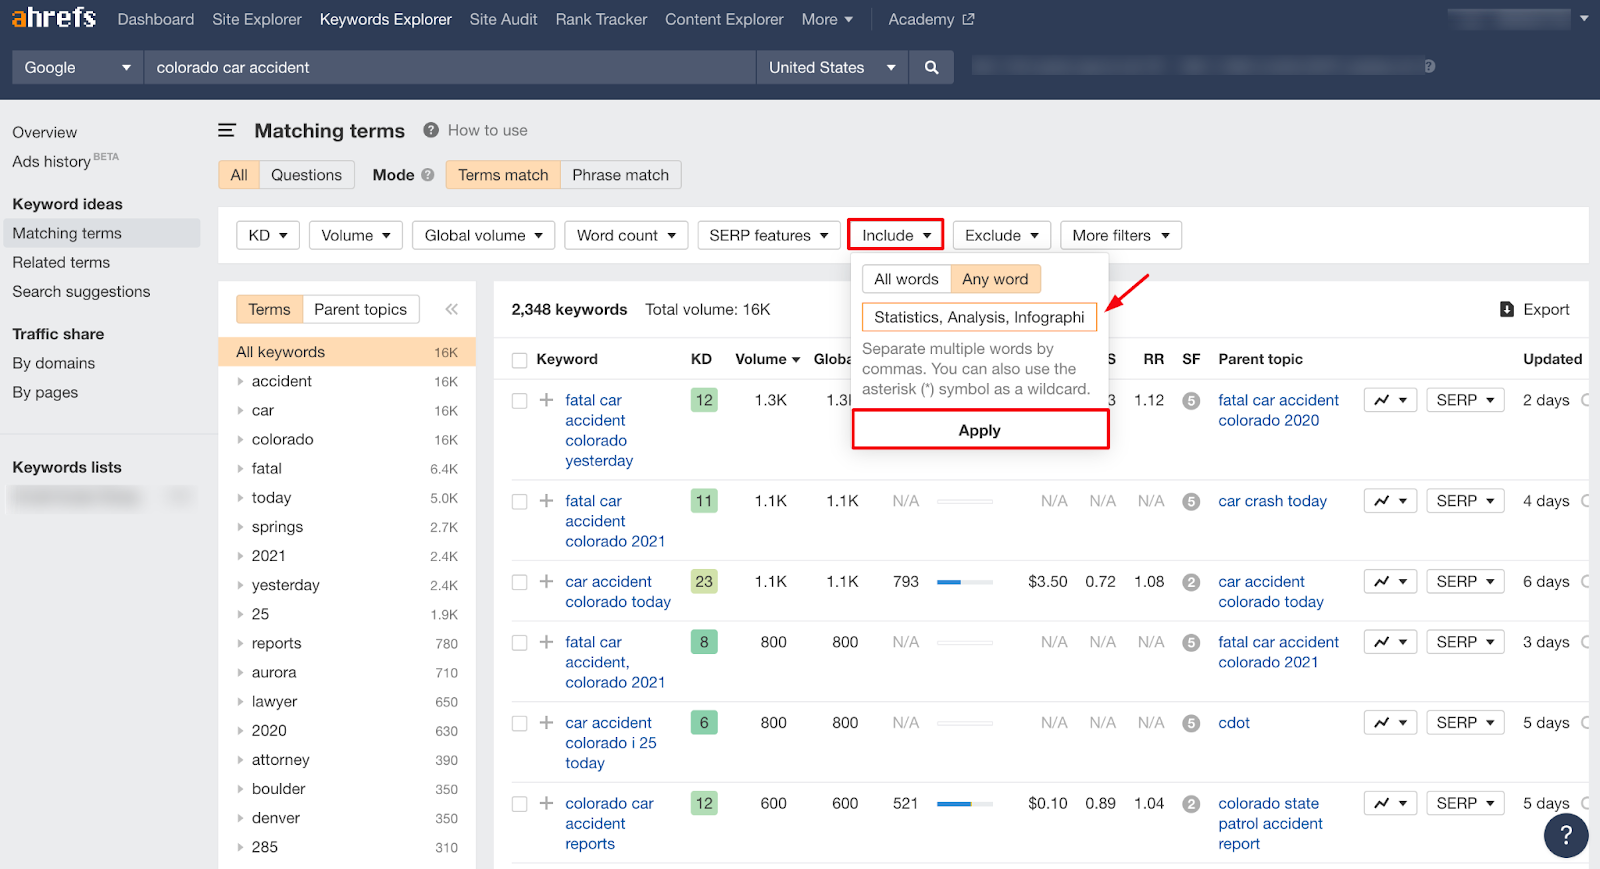1600x869 pixels.
Task: Open the Exclude filter dropdown
Action: pyautogui.click(x=1002, y=235)
